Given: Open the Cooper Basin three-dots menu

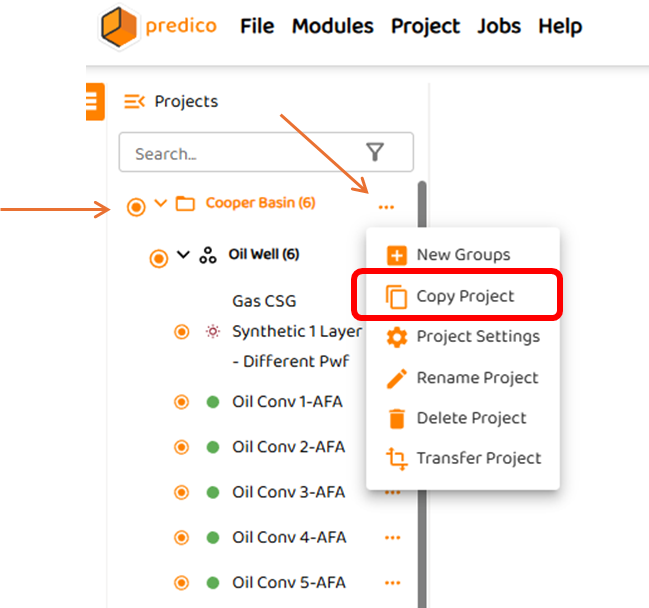Looking at the screenshot, I should [386, 207].
